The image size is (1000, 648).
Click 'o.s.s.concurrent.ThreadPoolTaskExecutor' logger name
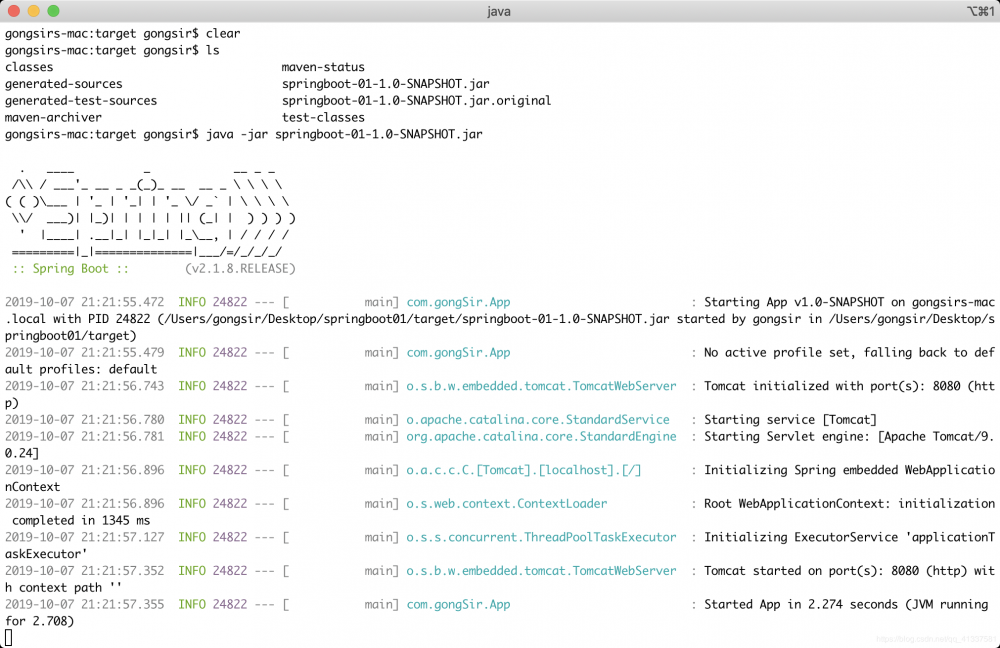click(x=541, y=537)
